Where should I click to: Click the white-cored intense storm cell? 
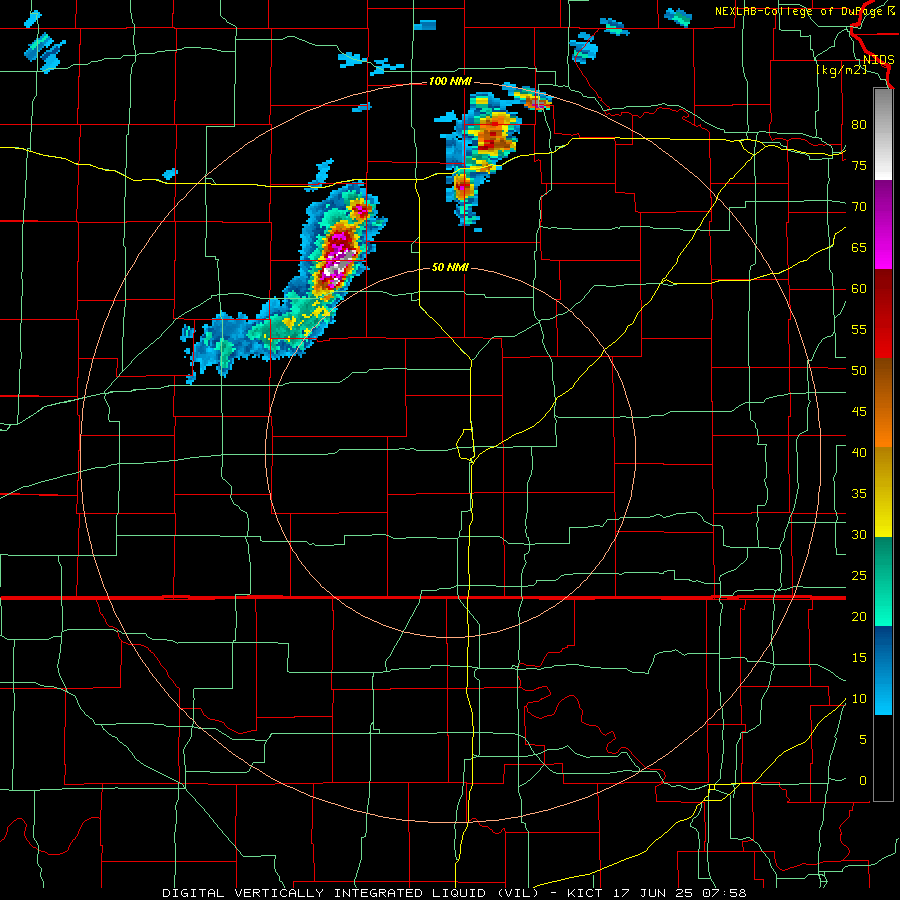coord(338,261)
